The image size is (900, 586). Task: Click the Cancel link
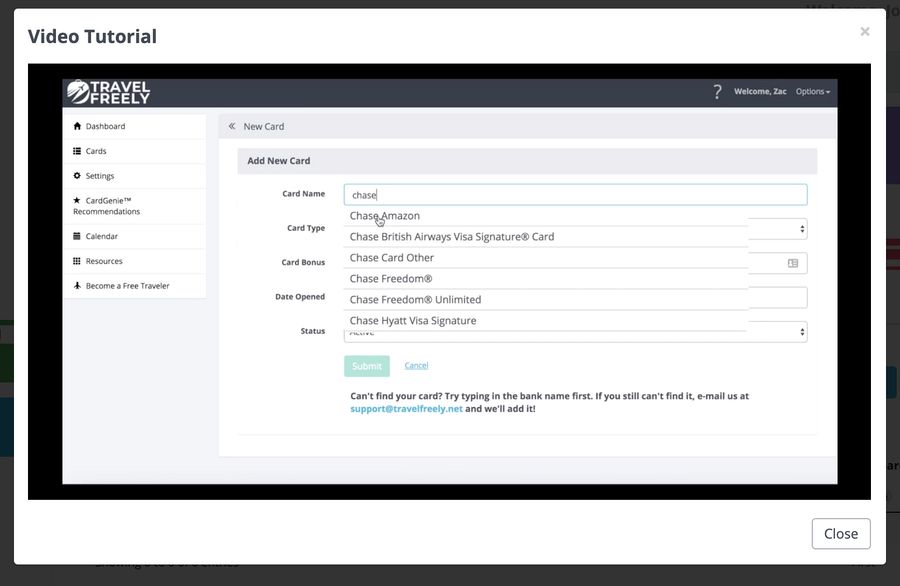coord(416,366)
